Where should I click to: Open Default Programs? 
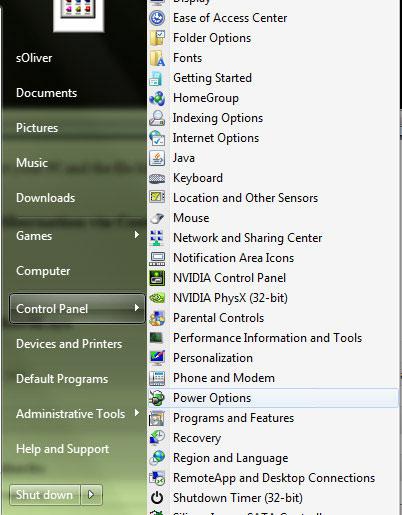point(62,379)
